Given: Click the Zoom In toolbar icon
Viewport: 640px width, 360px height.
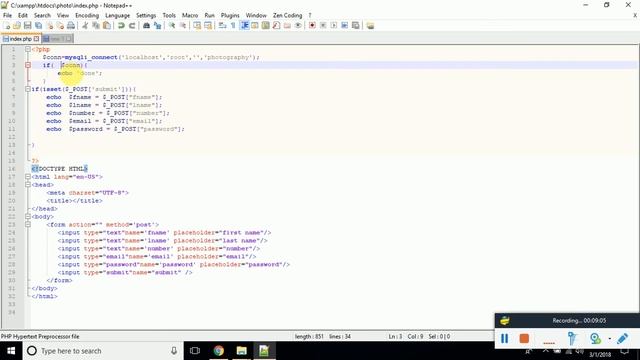Looking at the screenshot, I should [x=172, y=26].
